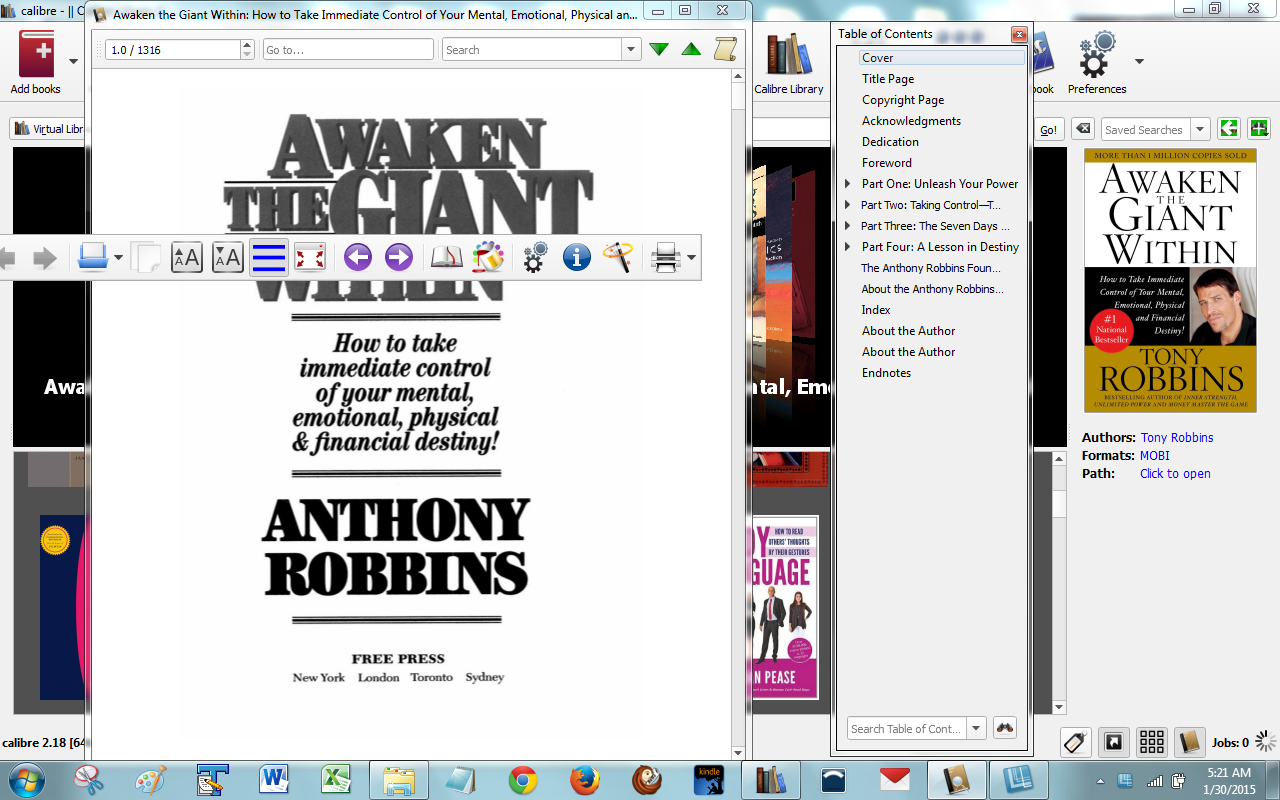This screenshot has height=800, width=1280.
Task: Open printer icon dropdown arrow
Action: [691, 259]
